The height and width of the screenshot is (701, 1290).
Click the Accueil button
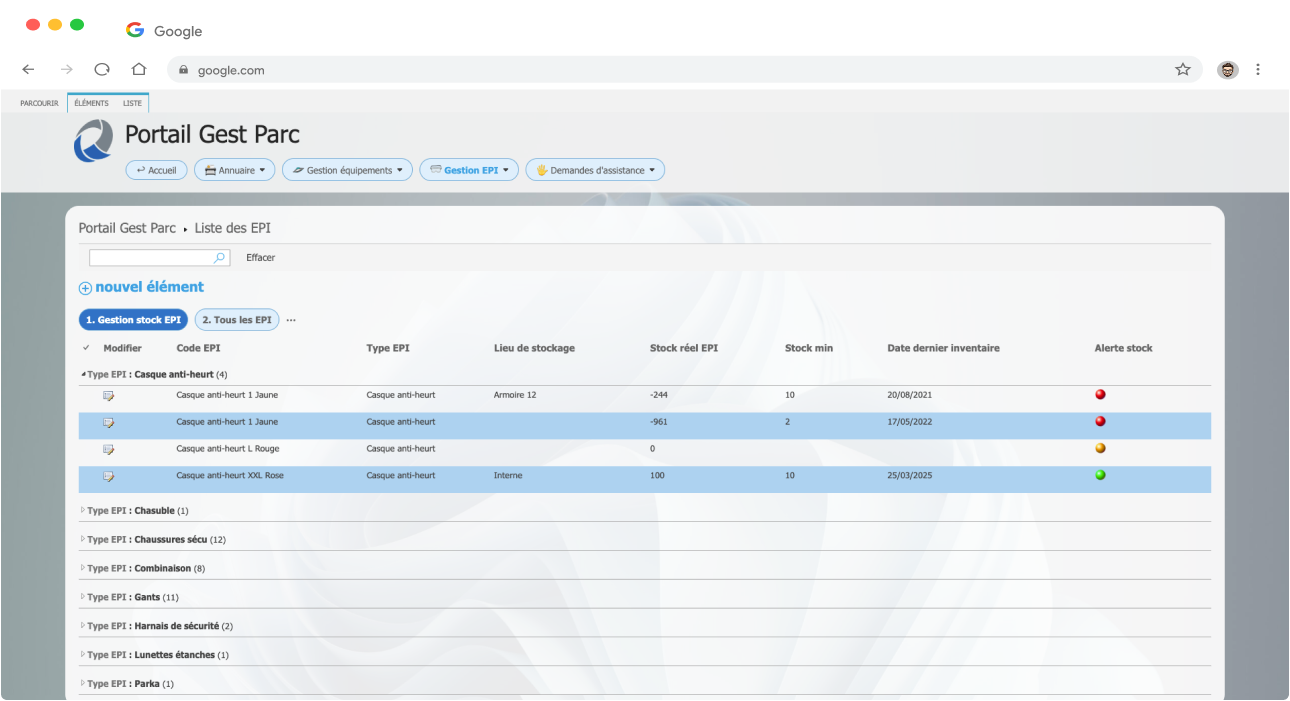click(156, 170)
